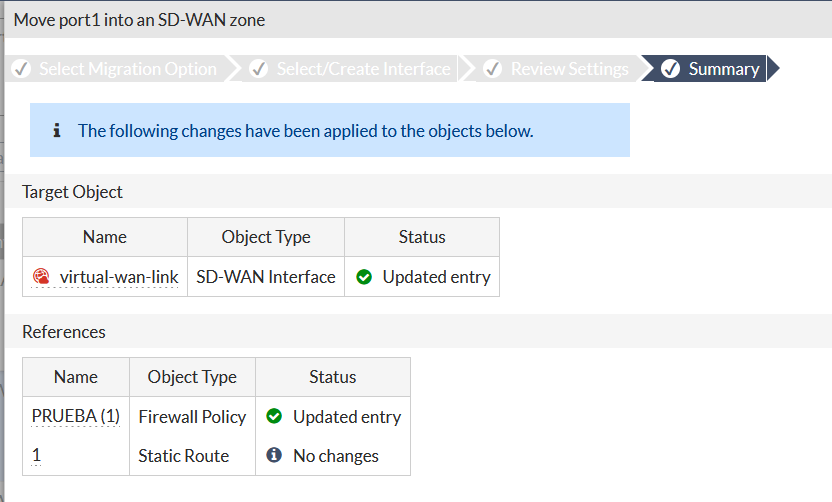
Task: Click the checkmark icon on Review Settings
Action: tap(493, 69)
